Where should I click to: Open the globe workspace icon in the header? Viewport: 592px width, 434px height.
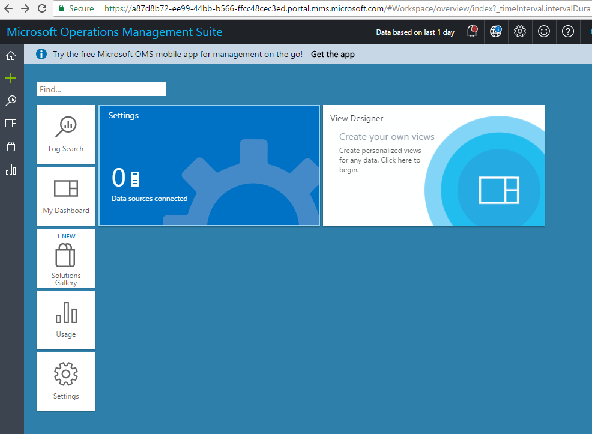(496, 31)
